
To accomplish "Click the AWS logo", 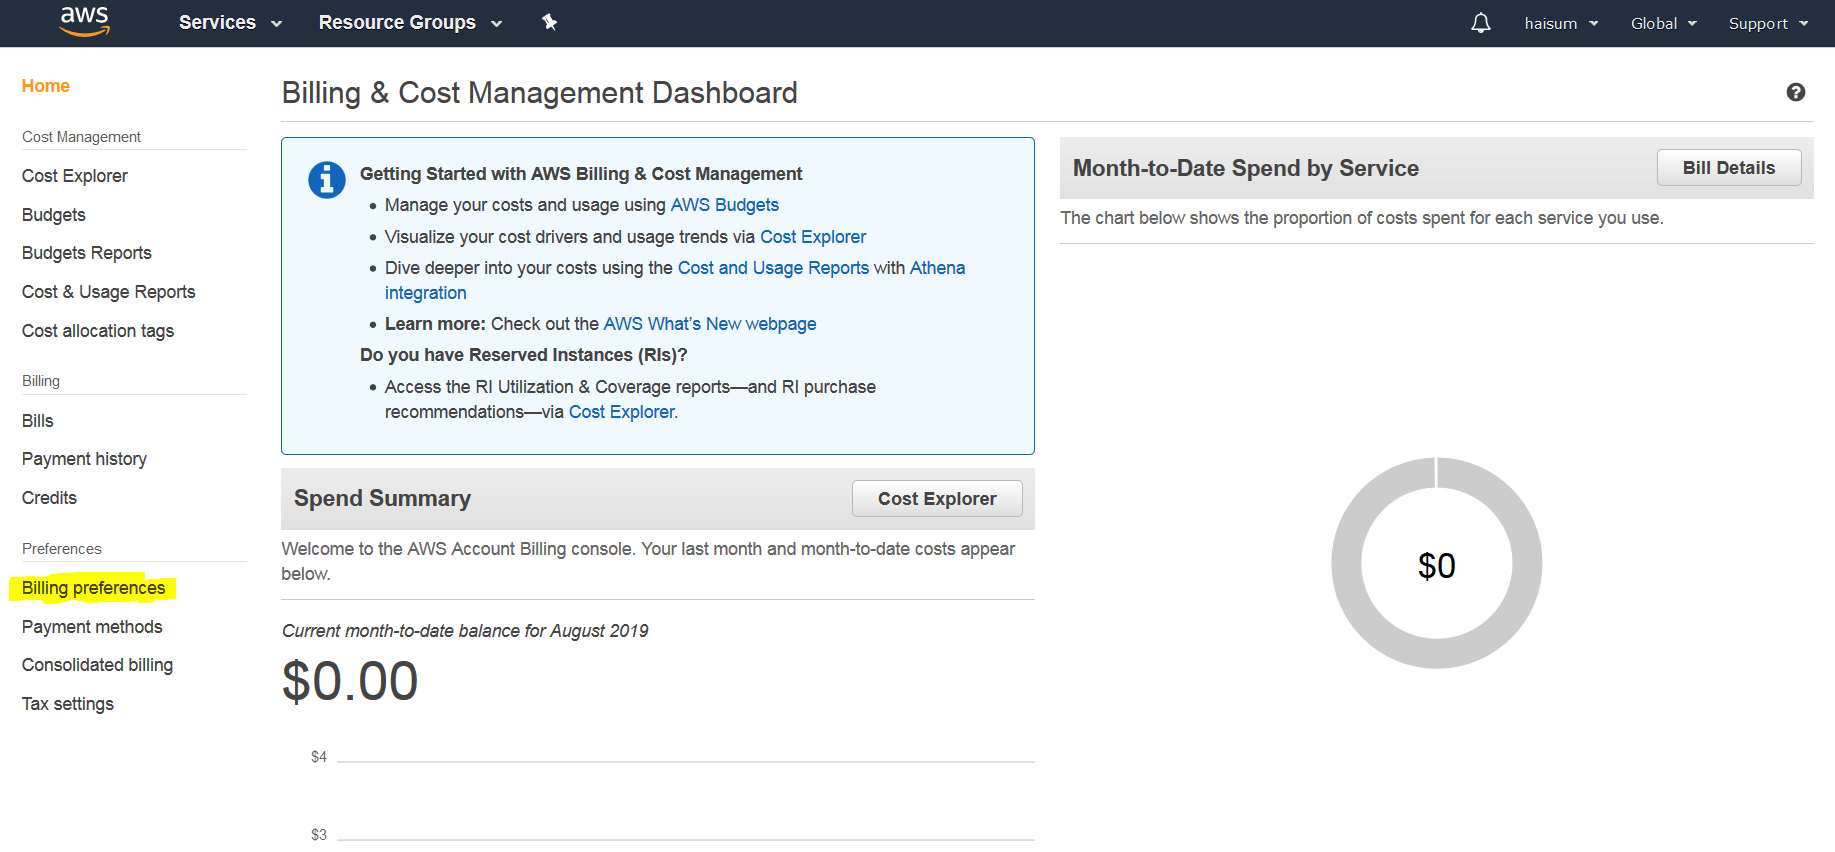I will 84,21.
